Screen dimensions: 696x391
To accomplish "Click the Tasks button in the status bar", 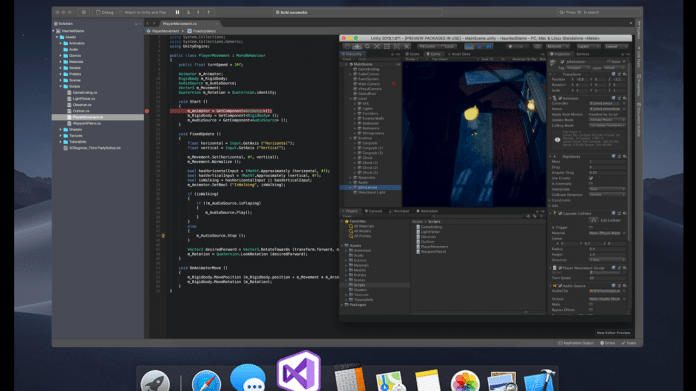I will coord(629,343).
